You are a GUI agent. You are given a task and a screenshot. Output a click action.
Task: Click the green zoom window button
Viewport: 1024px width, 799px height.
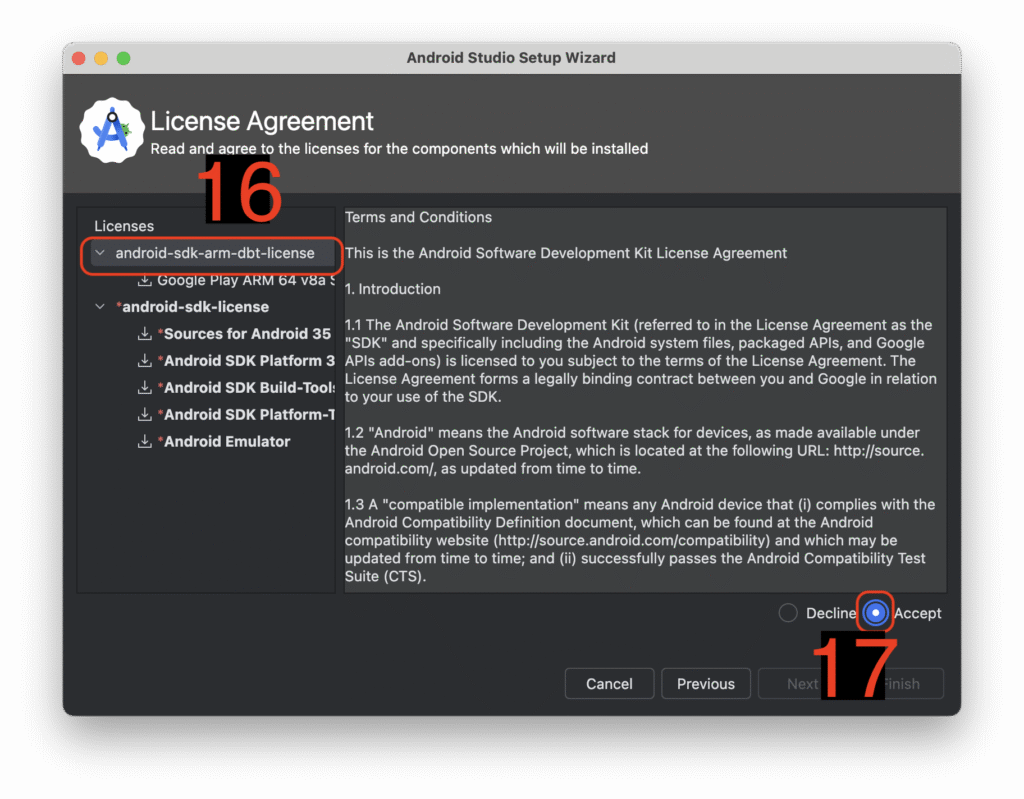[x=123, y=58]
